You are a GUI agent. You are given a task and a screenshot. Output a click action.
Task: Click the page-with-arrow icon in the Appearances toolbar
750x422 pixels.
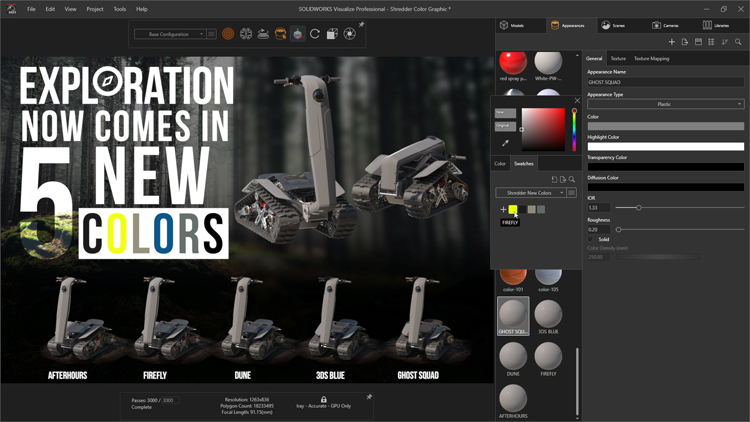[685, 42]
